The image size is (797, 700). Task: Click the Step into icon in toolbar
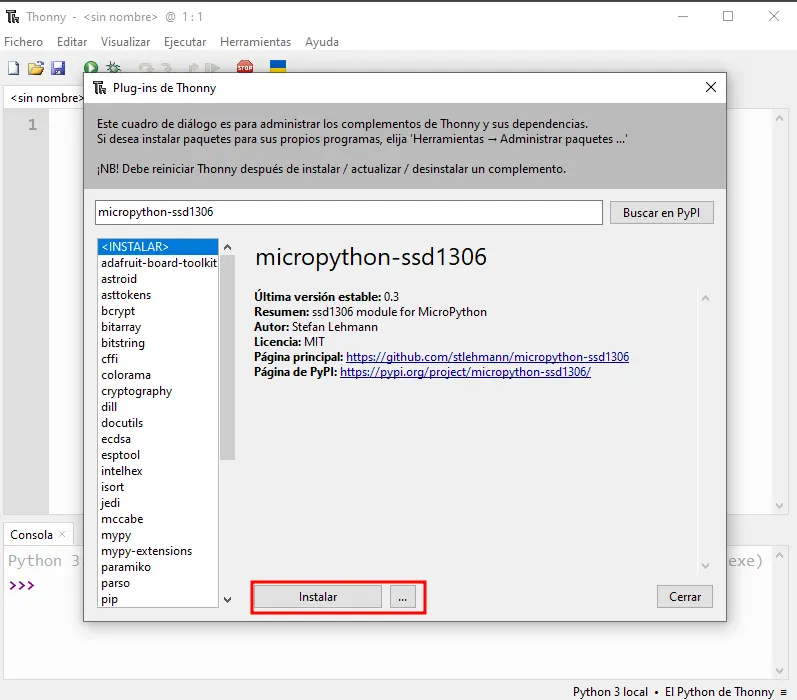(x=166, y=67)
